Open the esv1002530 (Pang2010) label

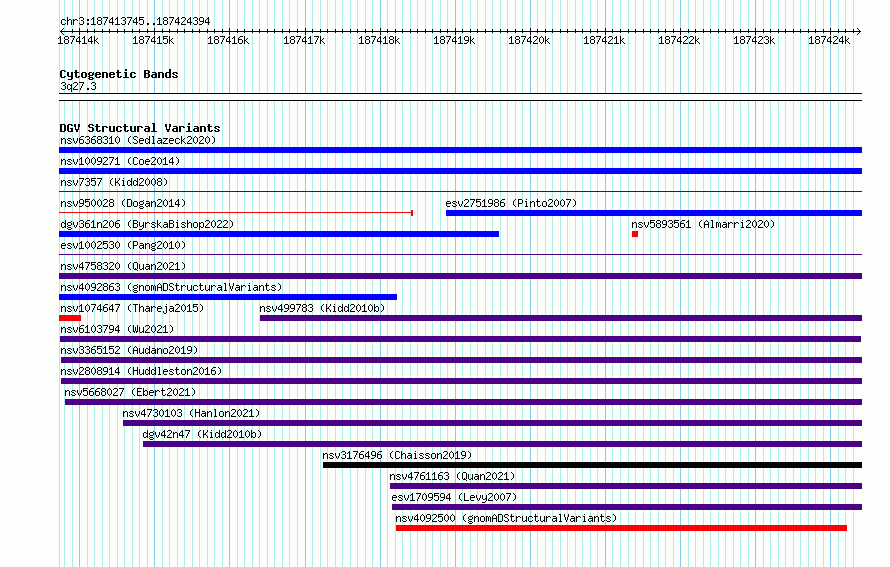tap(123, 245)
